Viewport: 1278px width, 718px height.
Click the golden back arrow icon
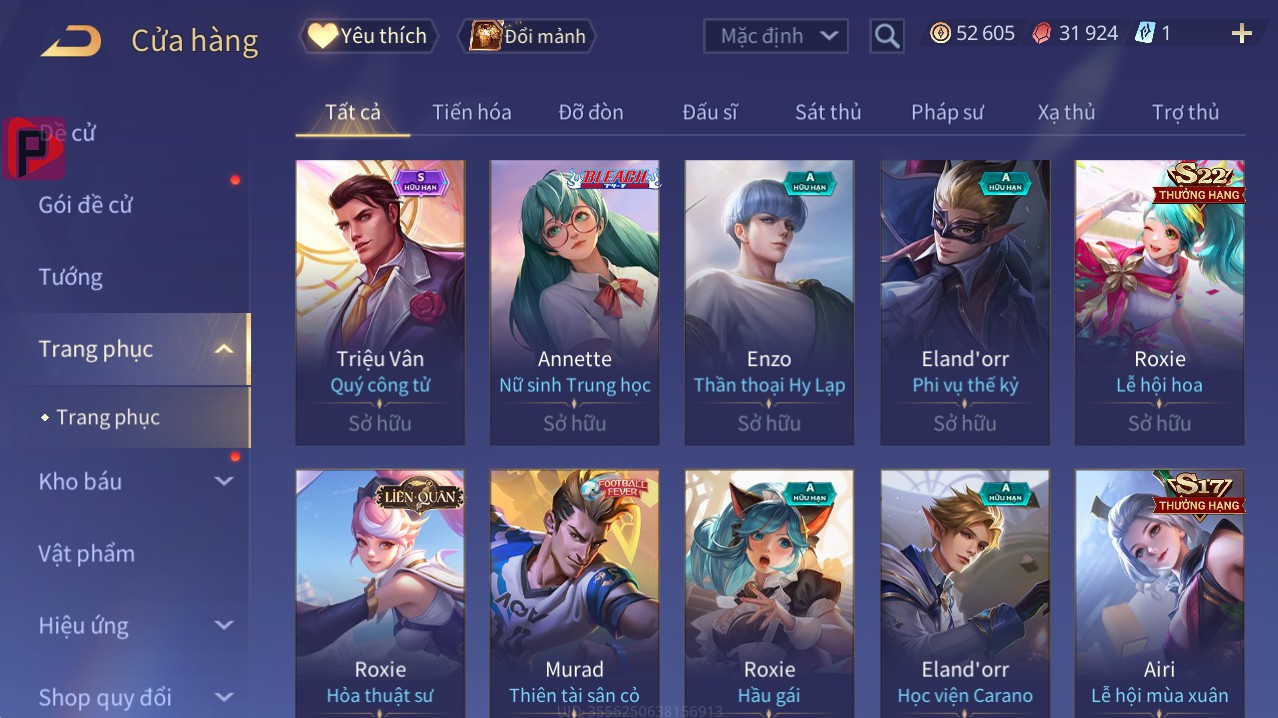pyautogui.click(x=71, y=41)
